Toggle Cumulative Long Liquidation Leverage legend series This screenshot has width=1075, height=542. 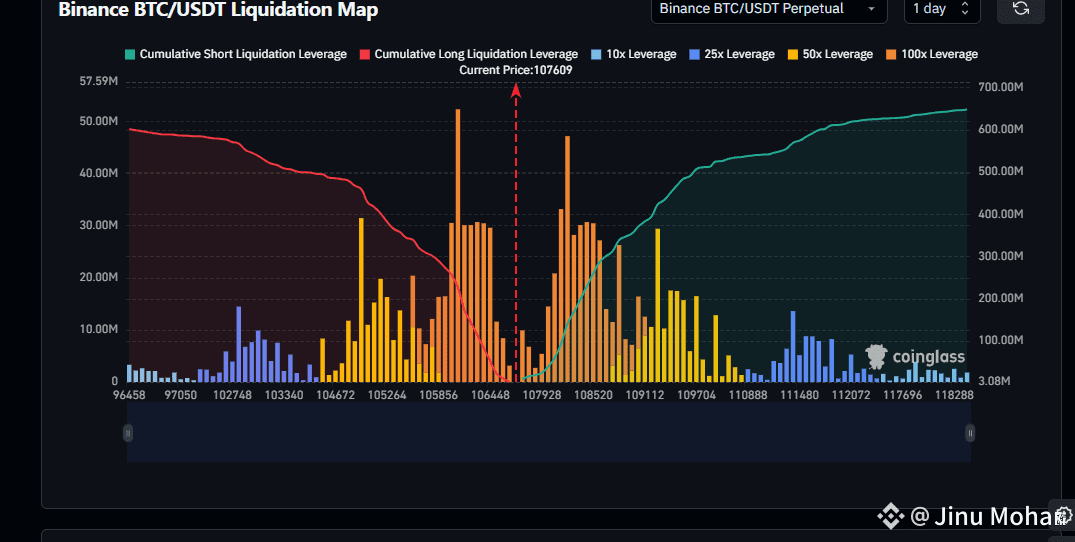pos(469,54)
